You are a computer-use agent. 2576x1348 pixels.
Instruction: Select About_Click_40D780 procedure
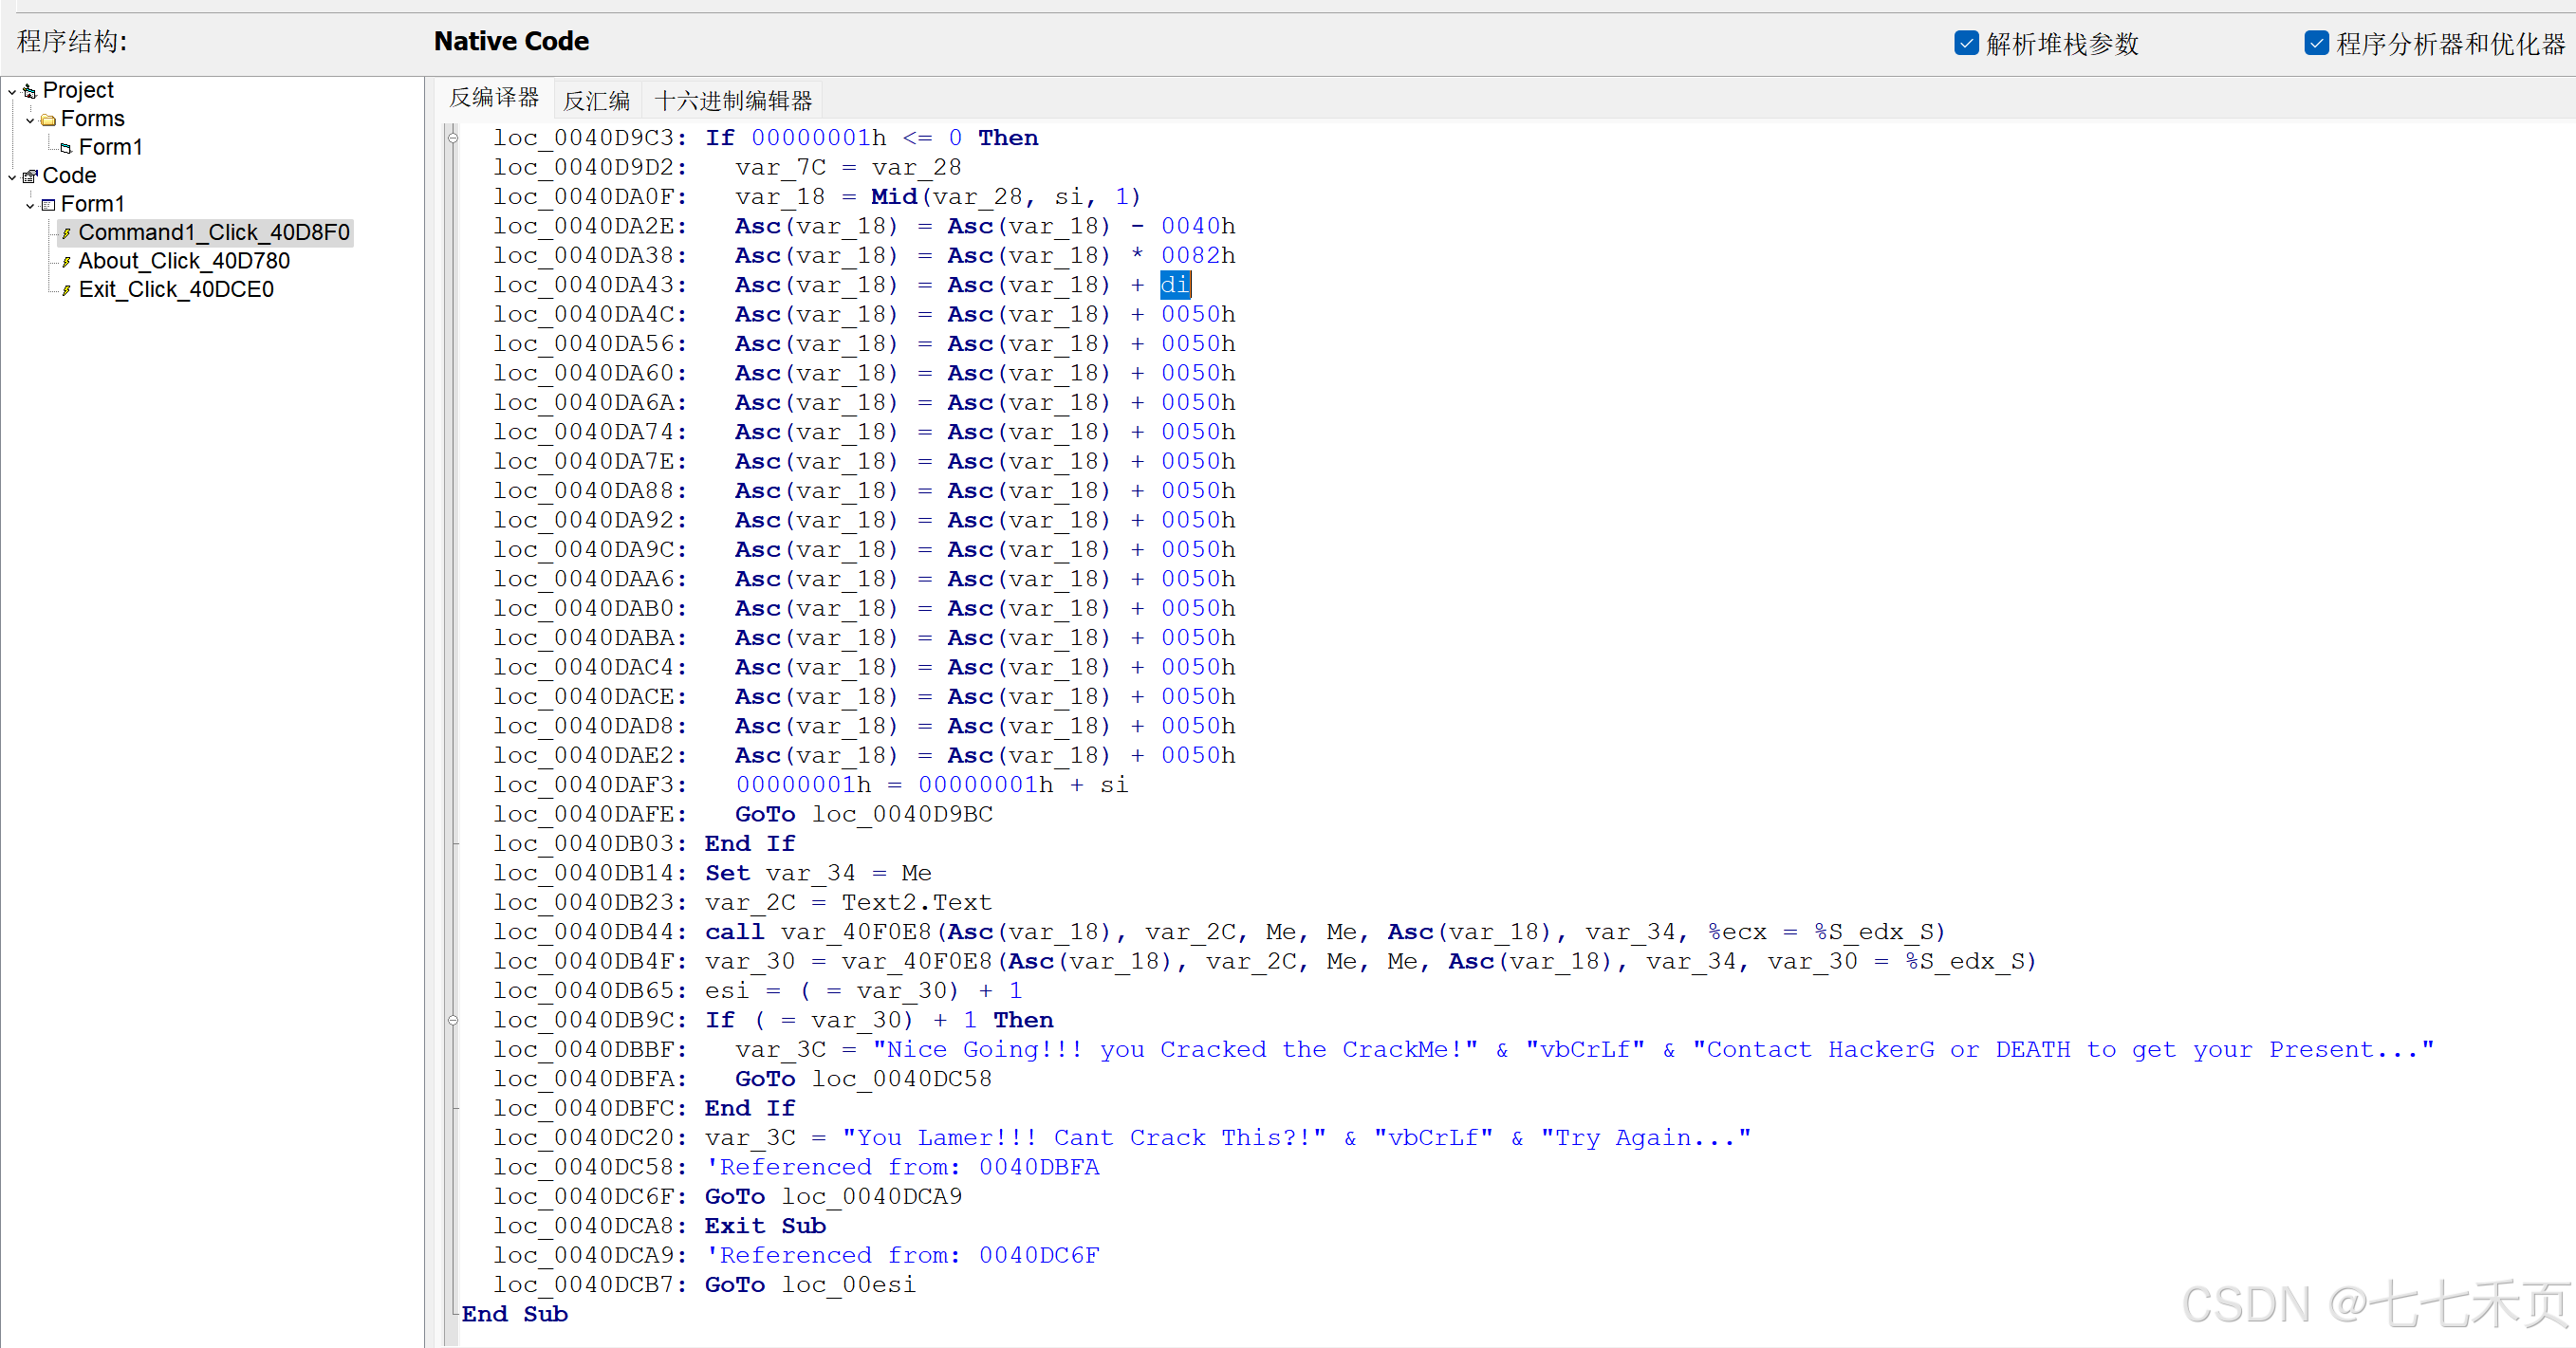click(184, 261)
